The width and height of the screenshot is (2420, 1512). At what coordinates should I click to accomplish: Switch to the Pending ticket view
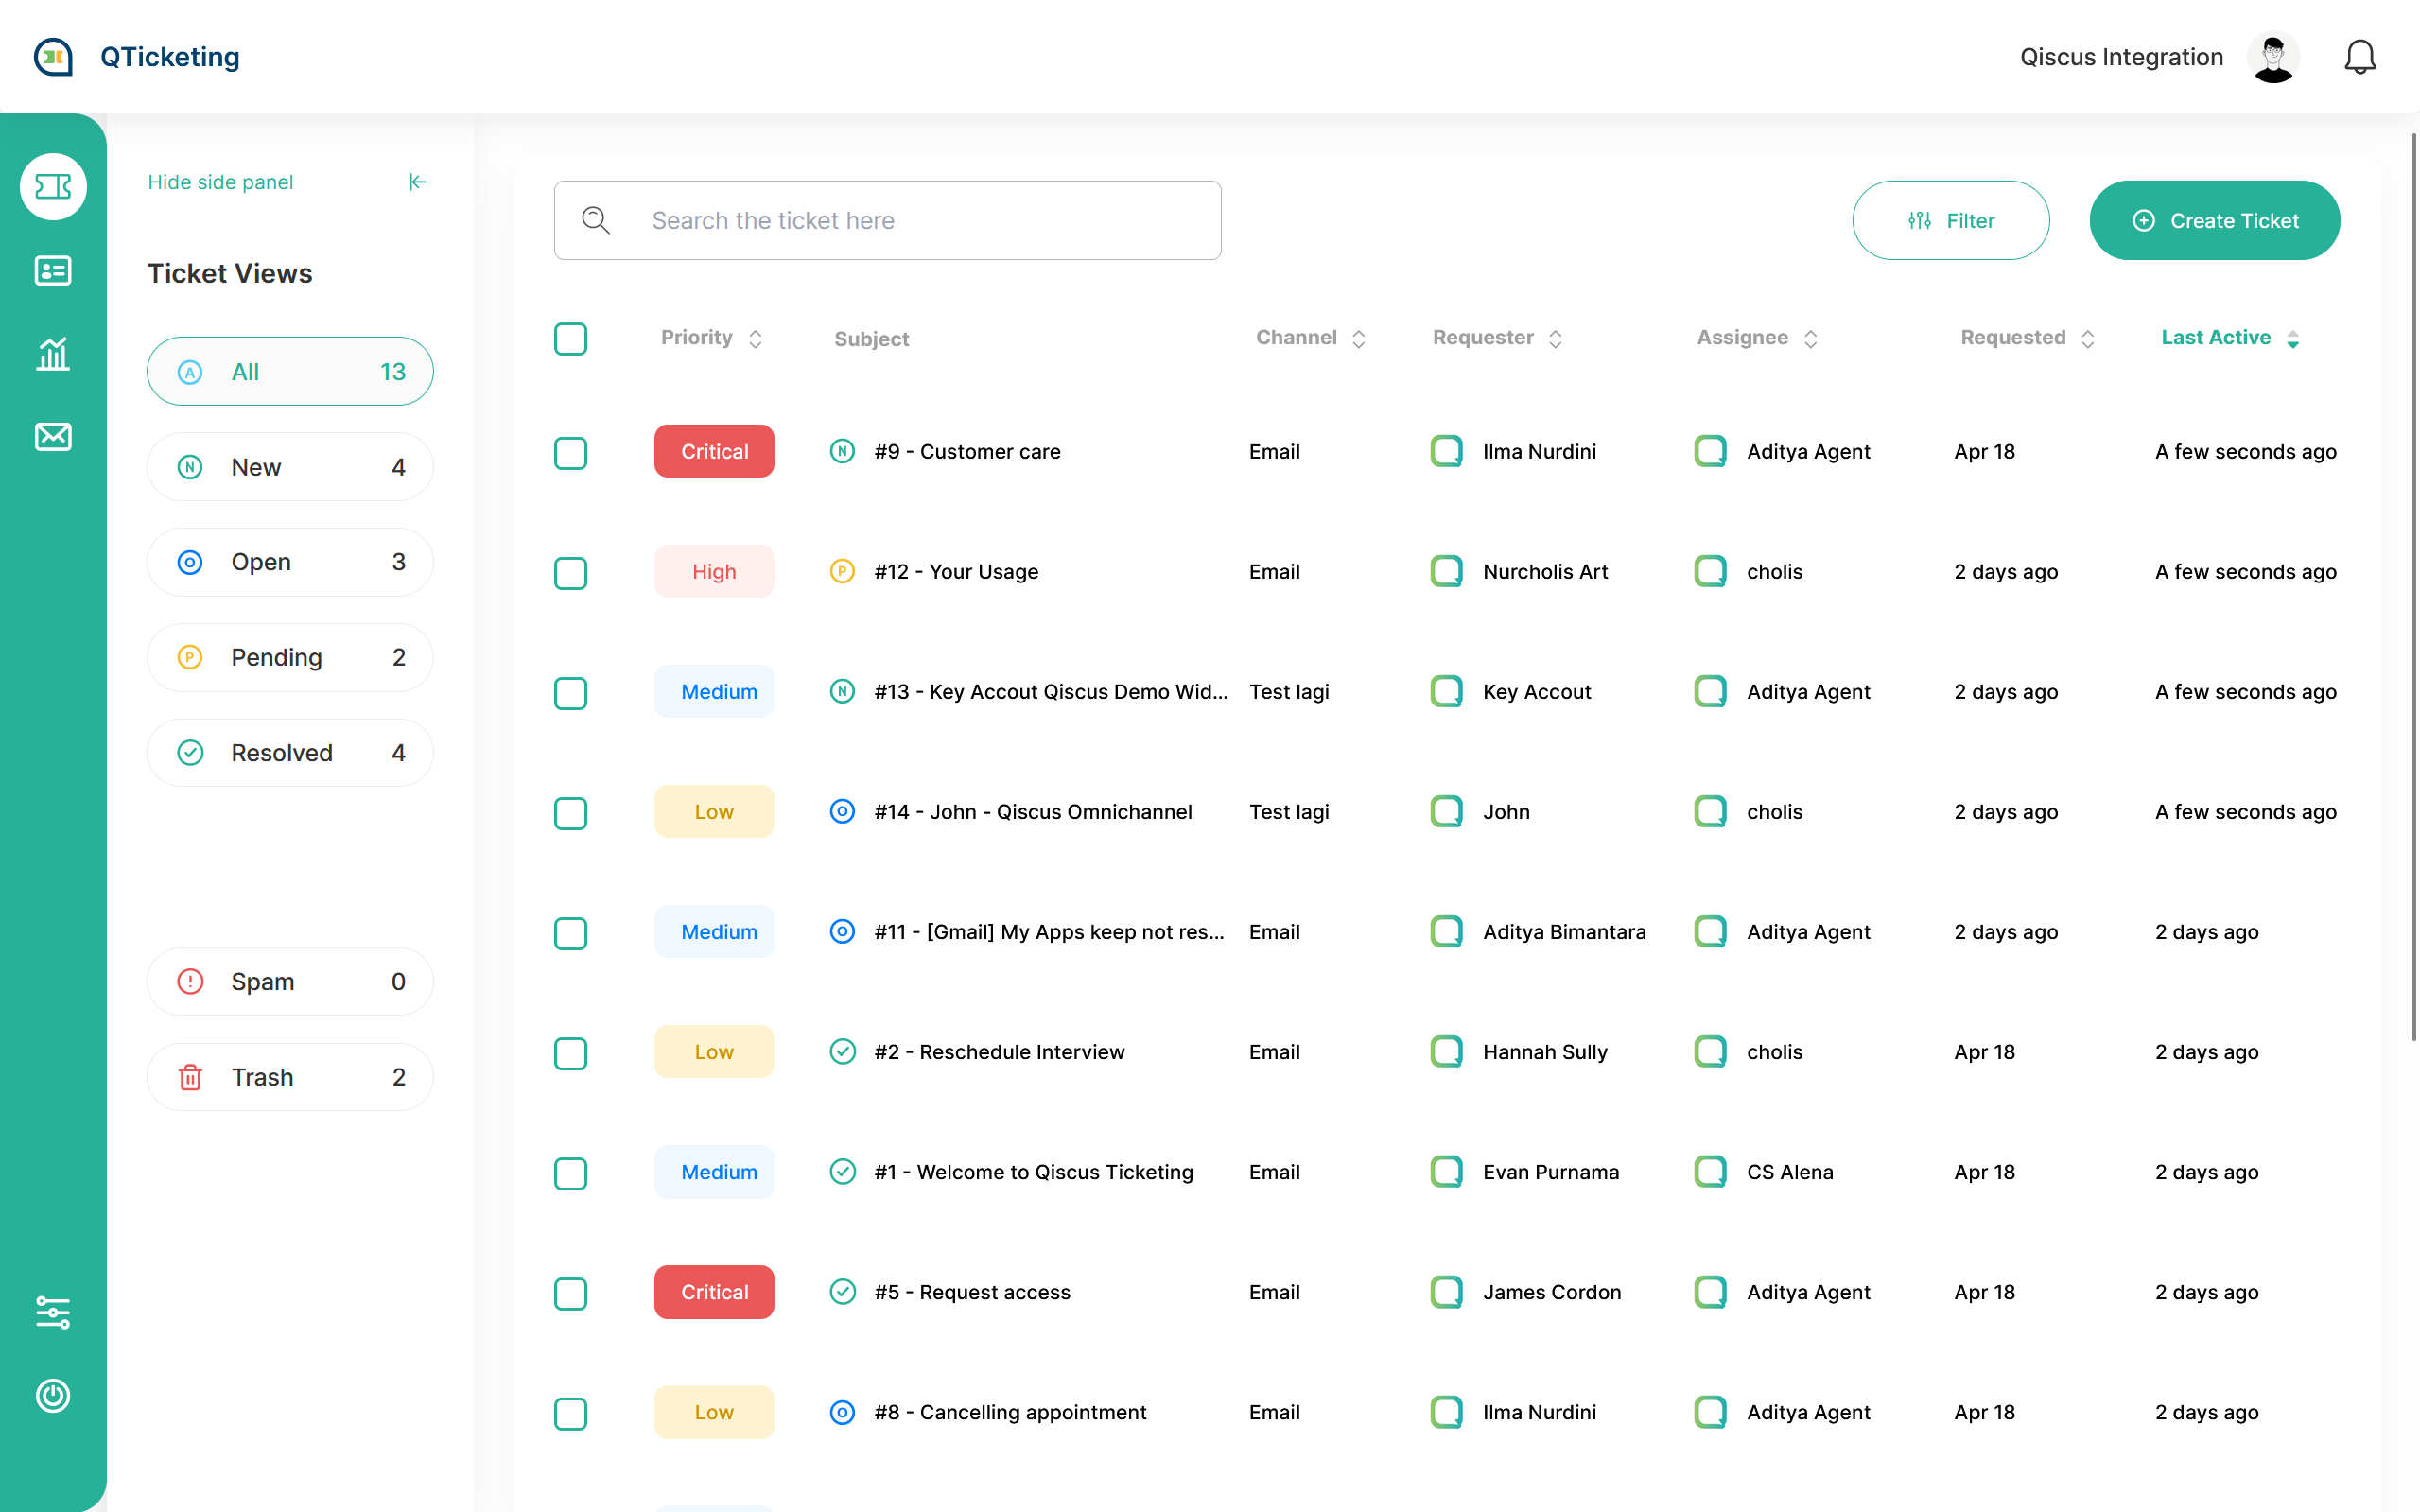pyautogui.click(x=290, y=657)
